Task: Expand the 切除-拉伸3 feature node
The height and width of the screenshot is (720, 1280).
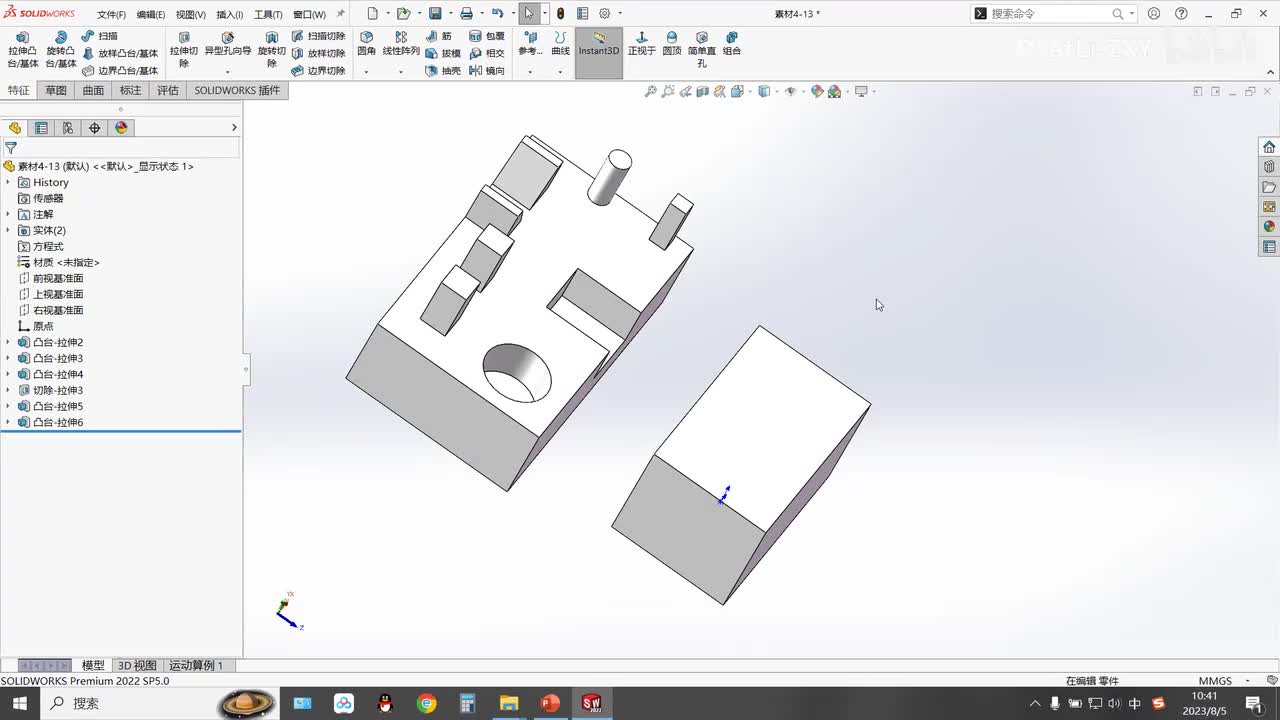Action: [8, 390]
